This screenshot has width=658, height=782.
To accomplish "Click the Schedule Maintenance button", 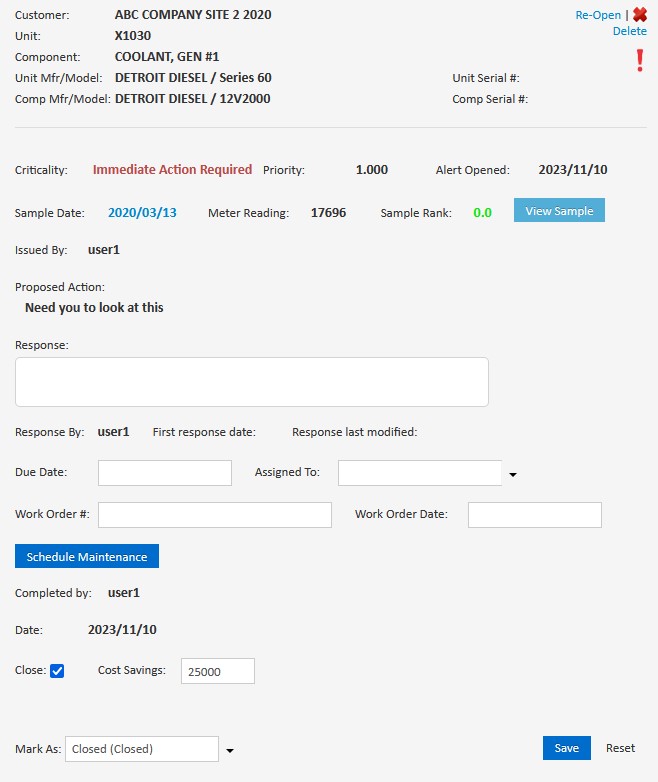I will pos(87,557).
